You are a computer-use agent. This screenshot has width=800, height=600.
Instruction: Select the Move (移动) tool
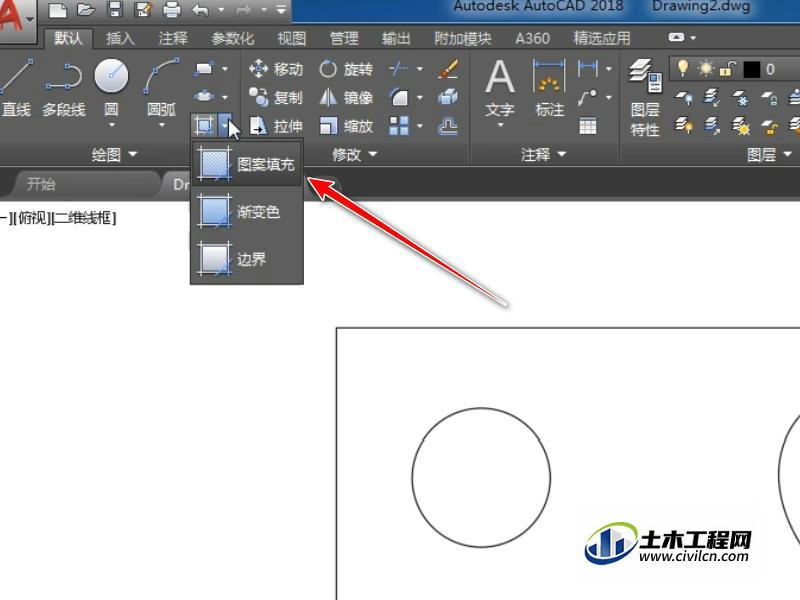[276, 69]
